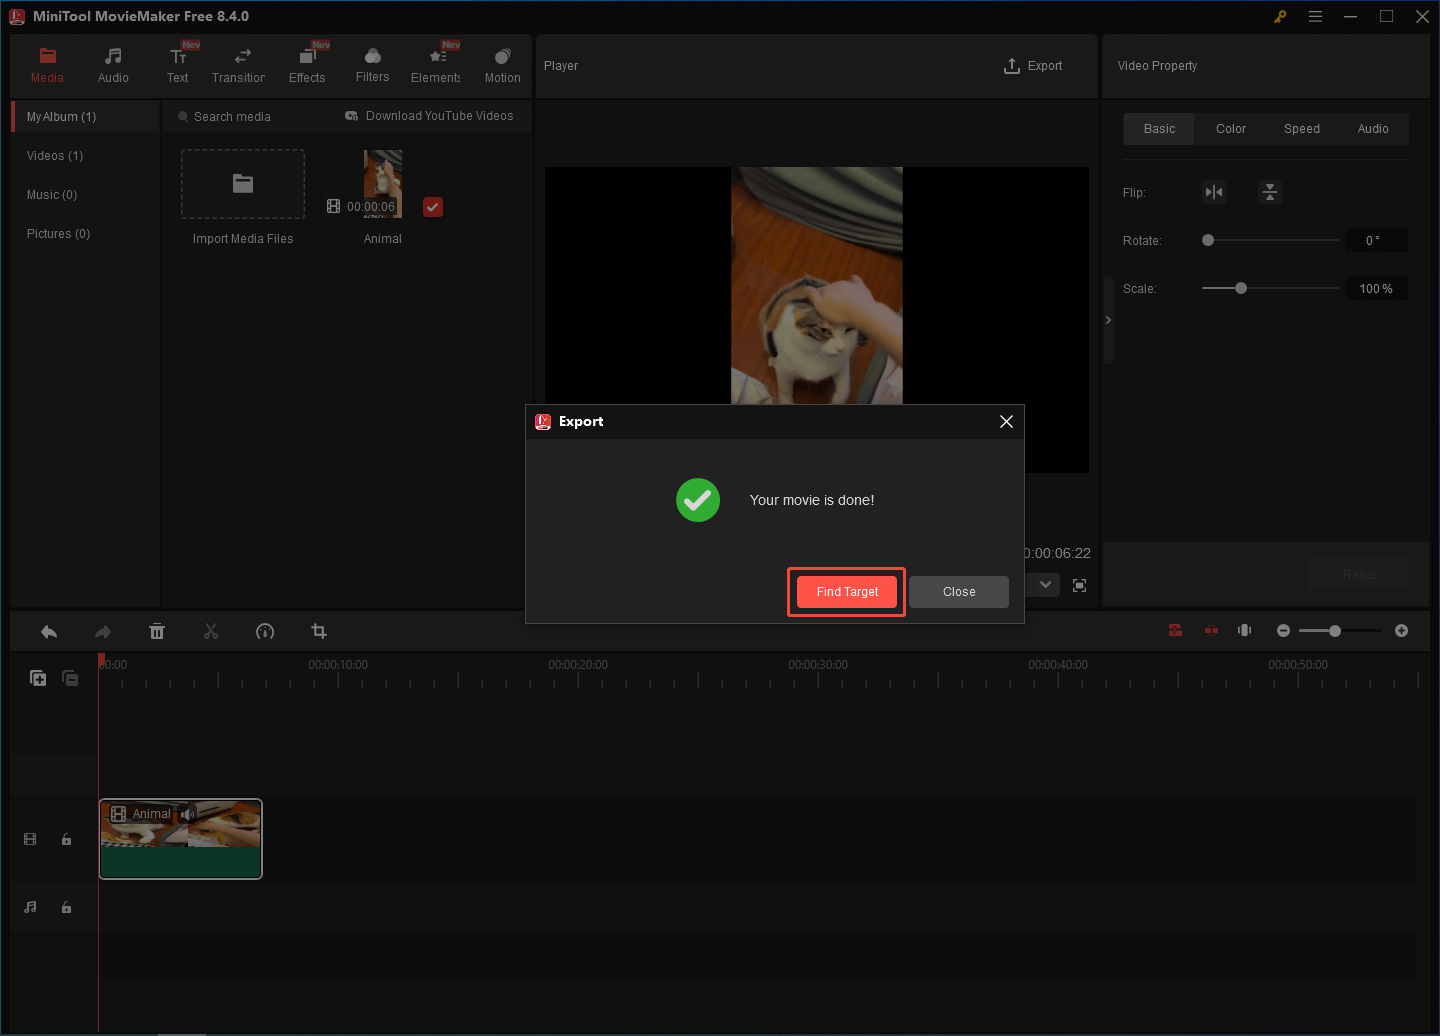
Task: Click the zoom-to-fit timeline icon
Action: click(x=1244, y=630)
